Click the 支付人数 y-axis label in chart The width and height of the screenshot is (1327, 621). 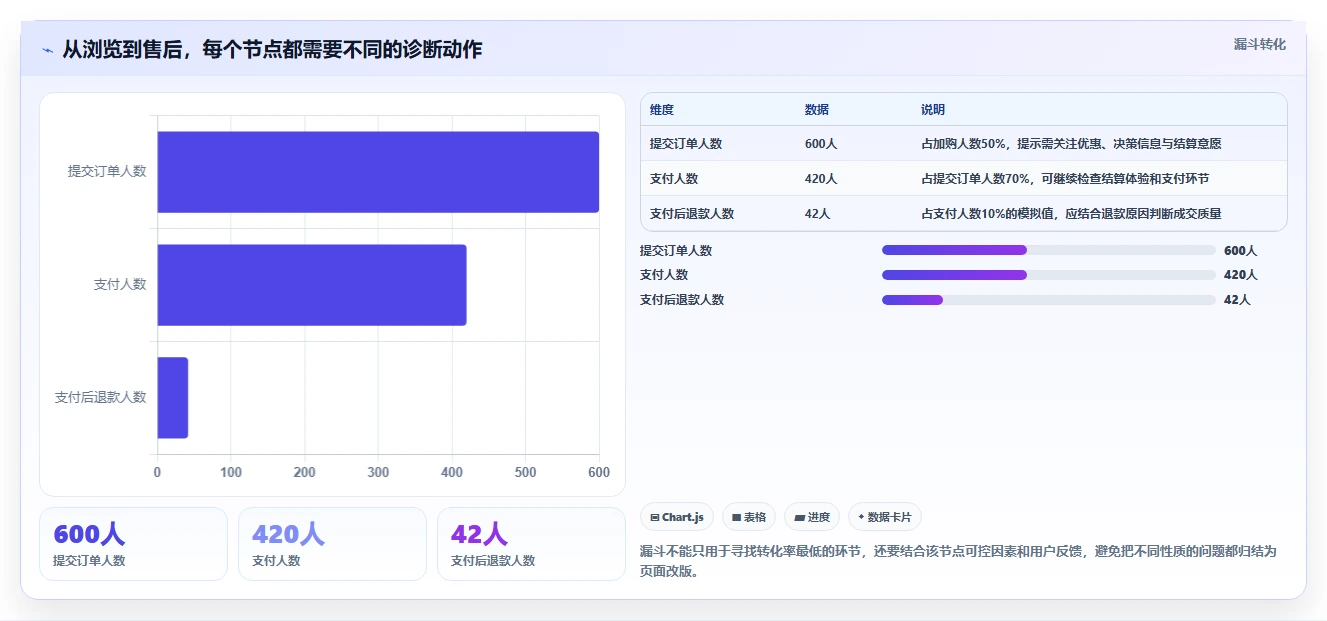120,284
